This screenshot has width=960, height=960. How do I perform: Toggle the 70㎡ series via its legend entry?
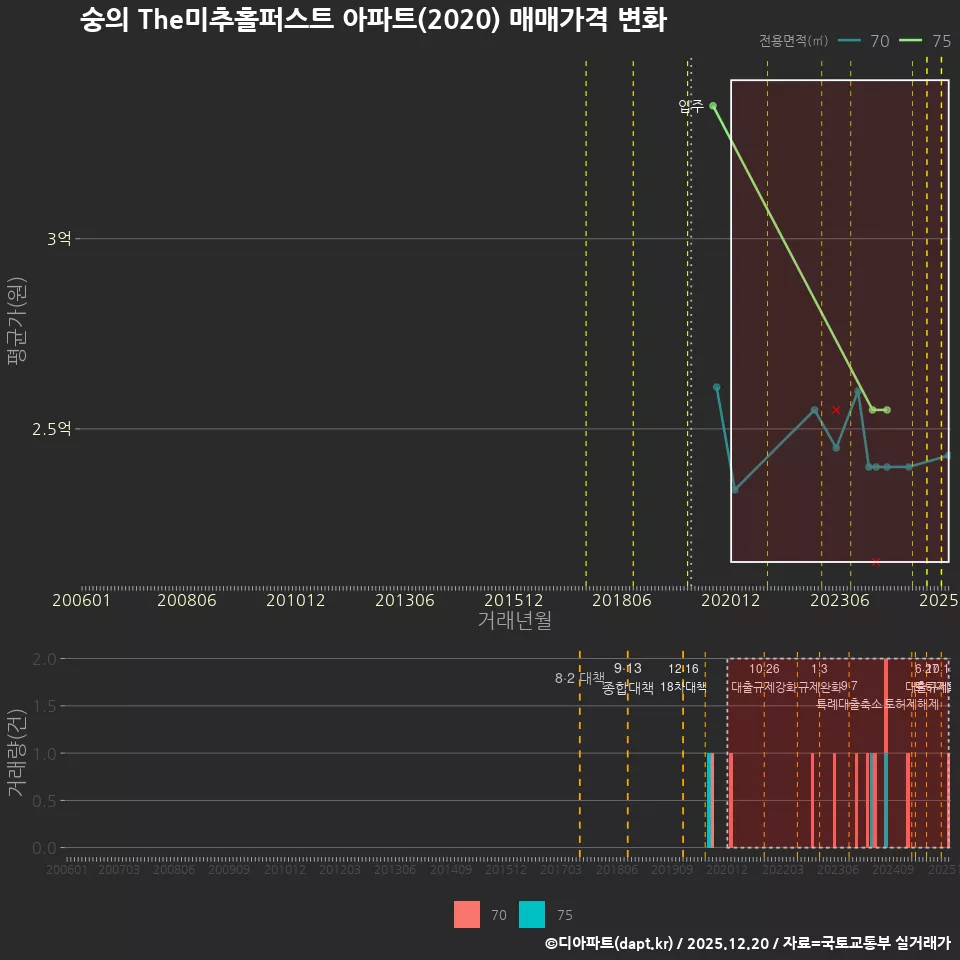tap(881, 42)
